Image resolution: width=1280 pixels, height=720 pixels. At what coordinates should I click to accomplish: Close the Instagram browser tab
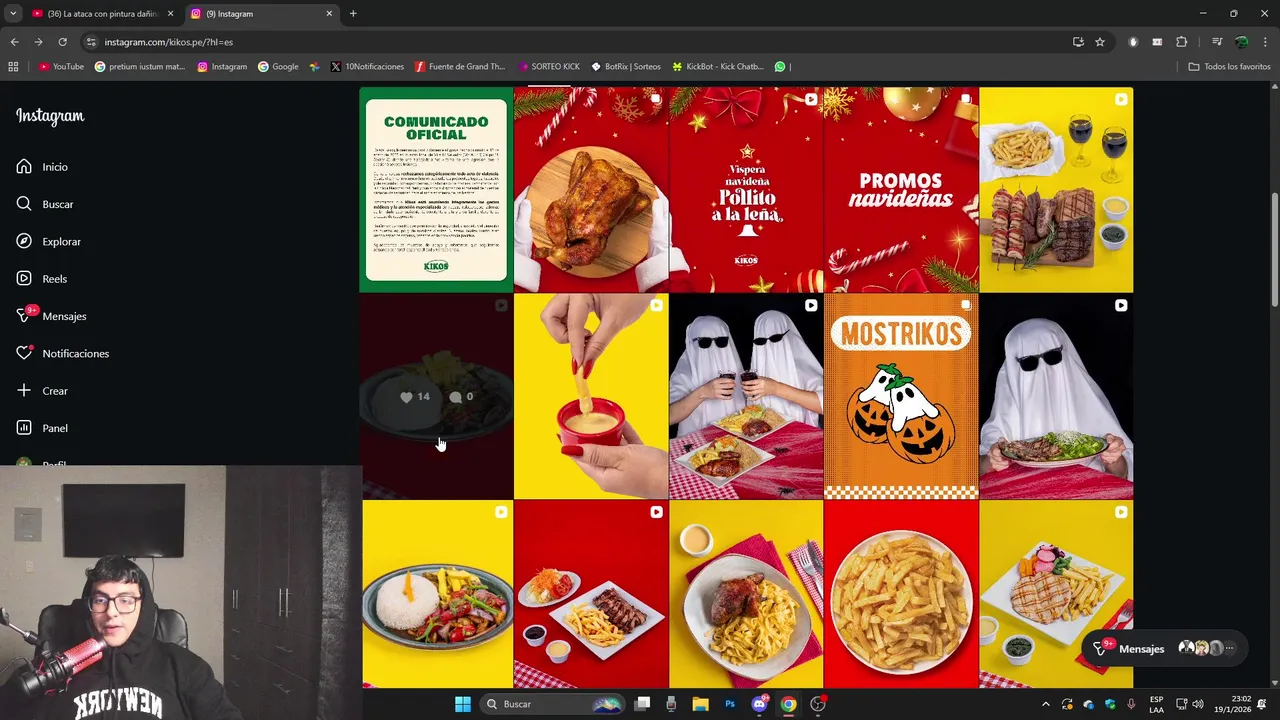(329, 14)
